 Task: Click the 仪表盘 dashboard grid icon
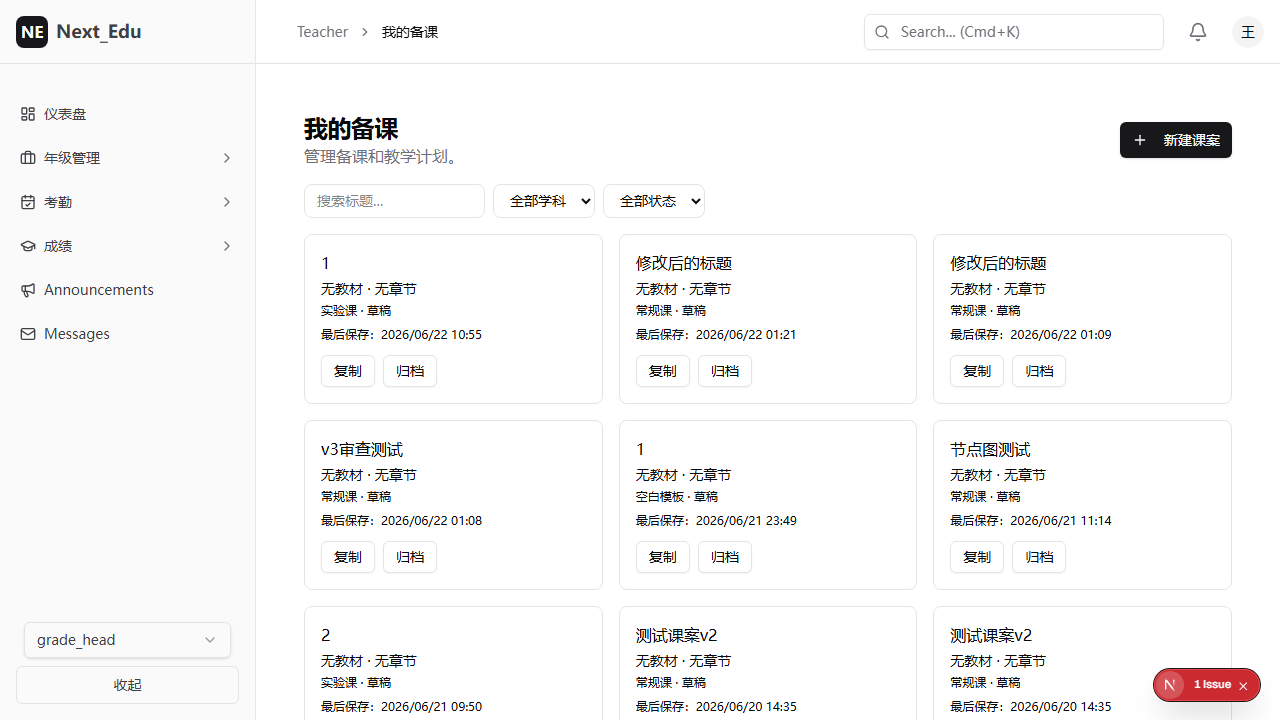coord(28,114)
